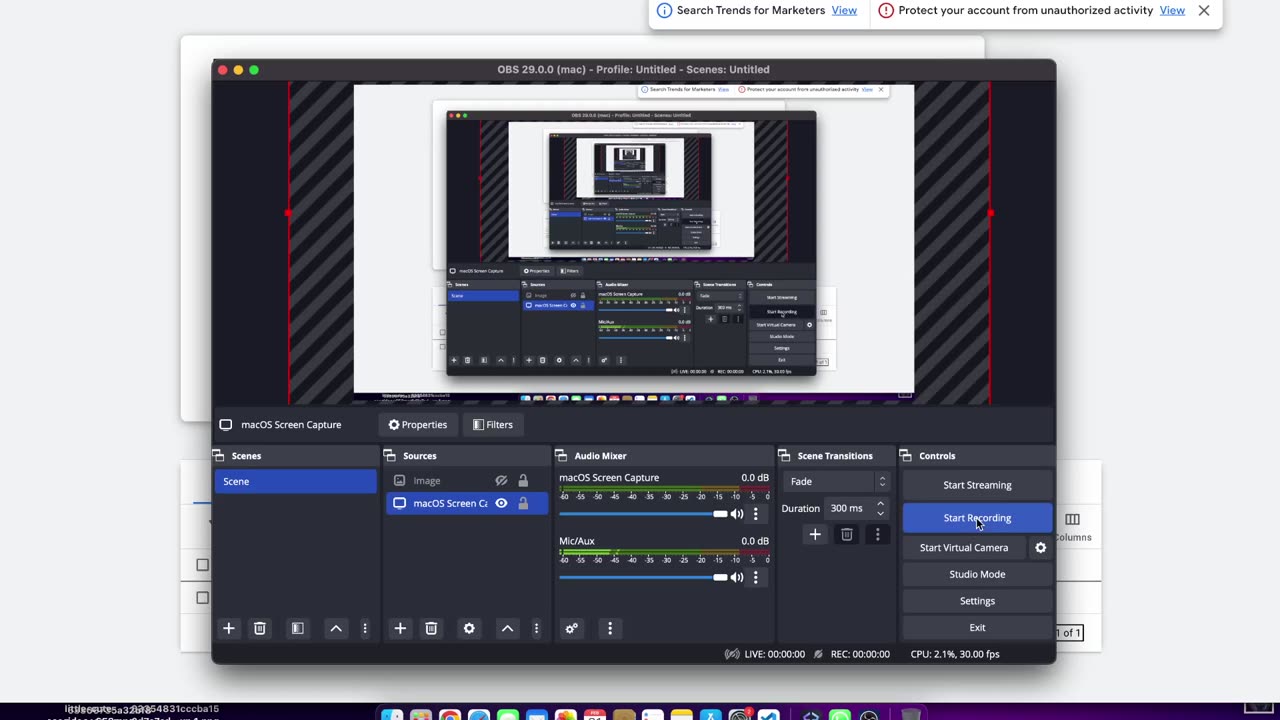
Task: Open advanced audio properties gears icon
Action: 572,628
